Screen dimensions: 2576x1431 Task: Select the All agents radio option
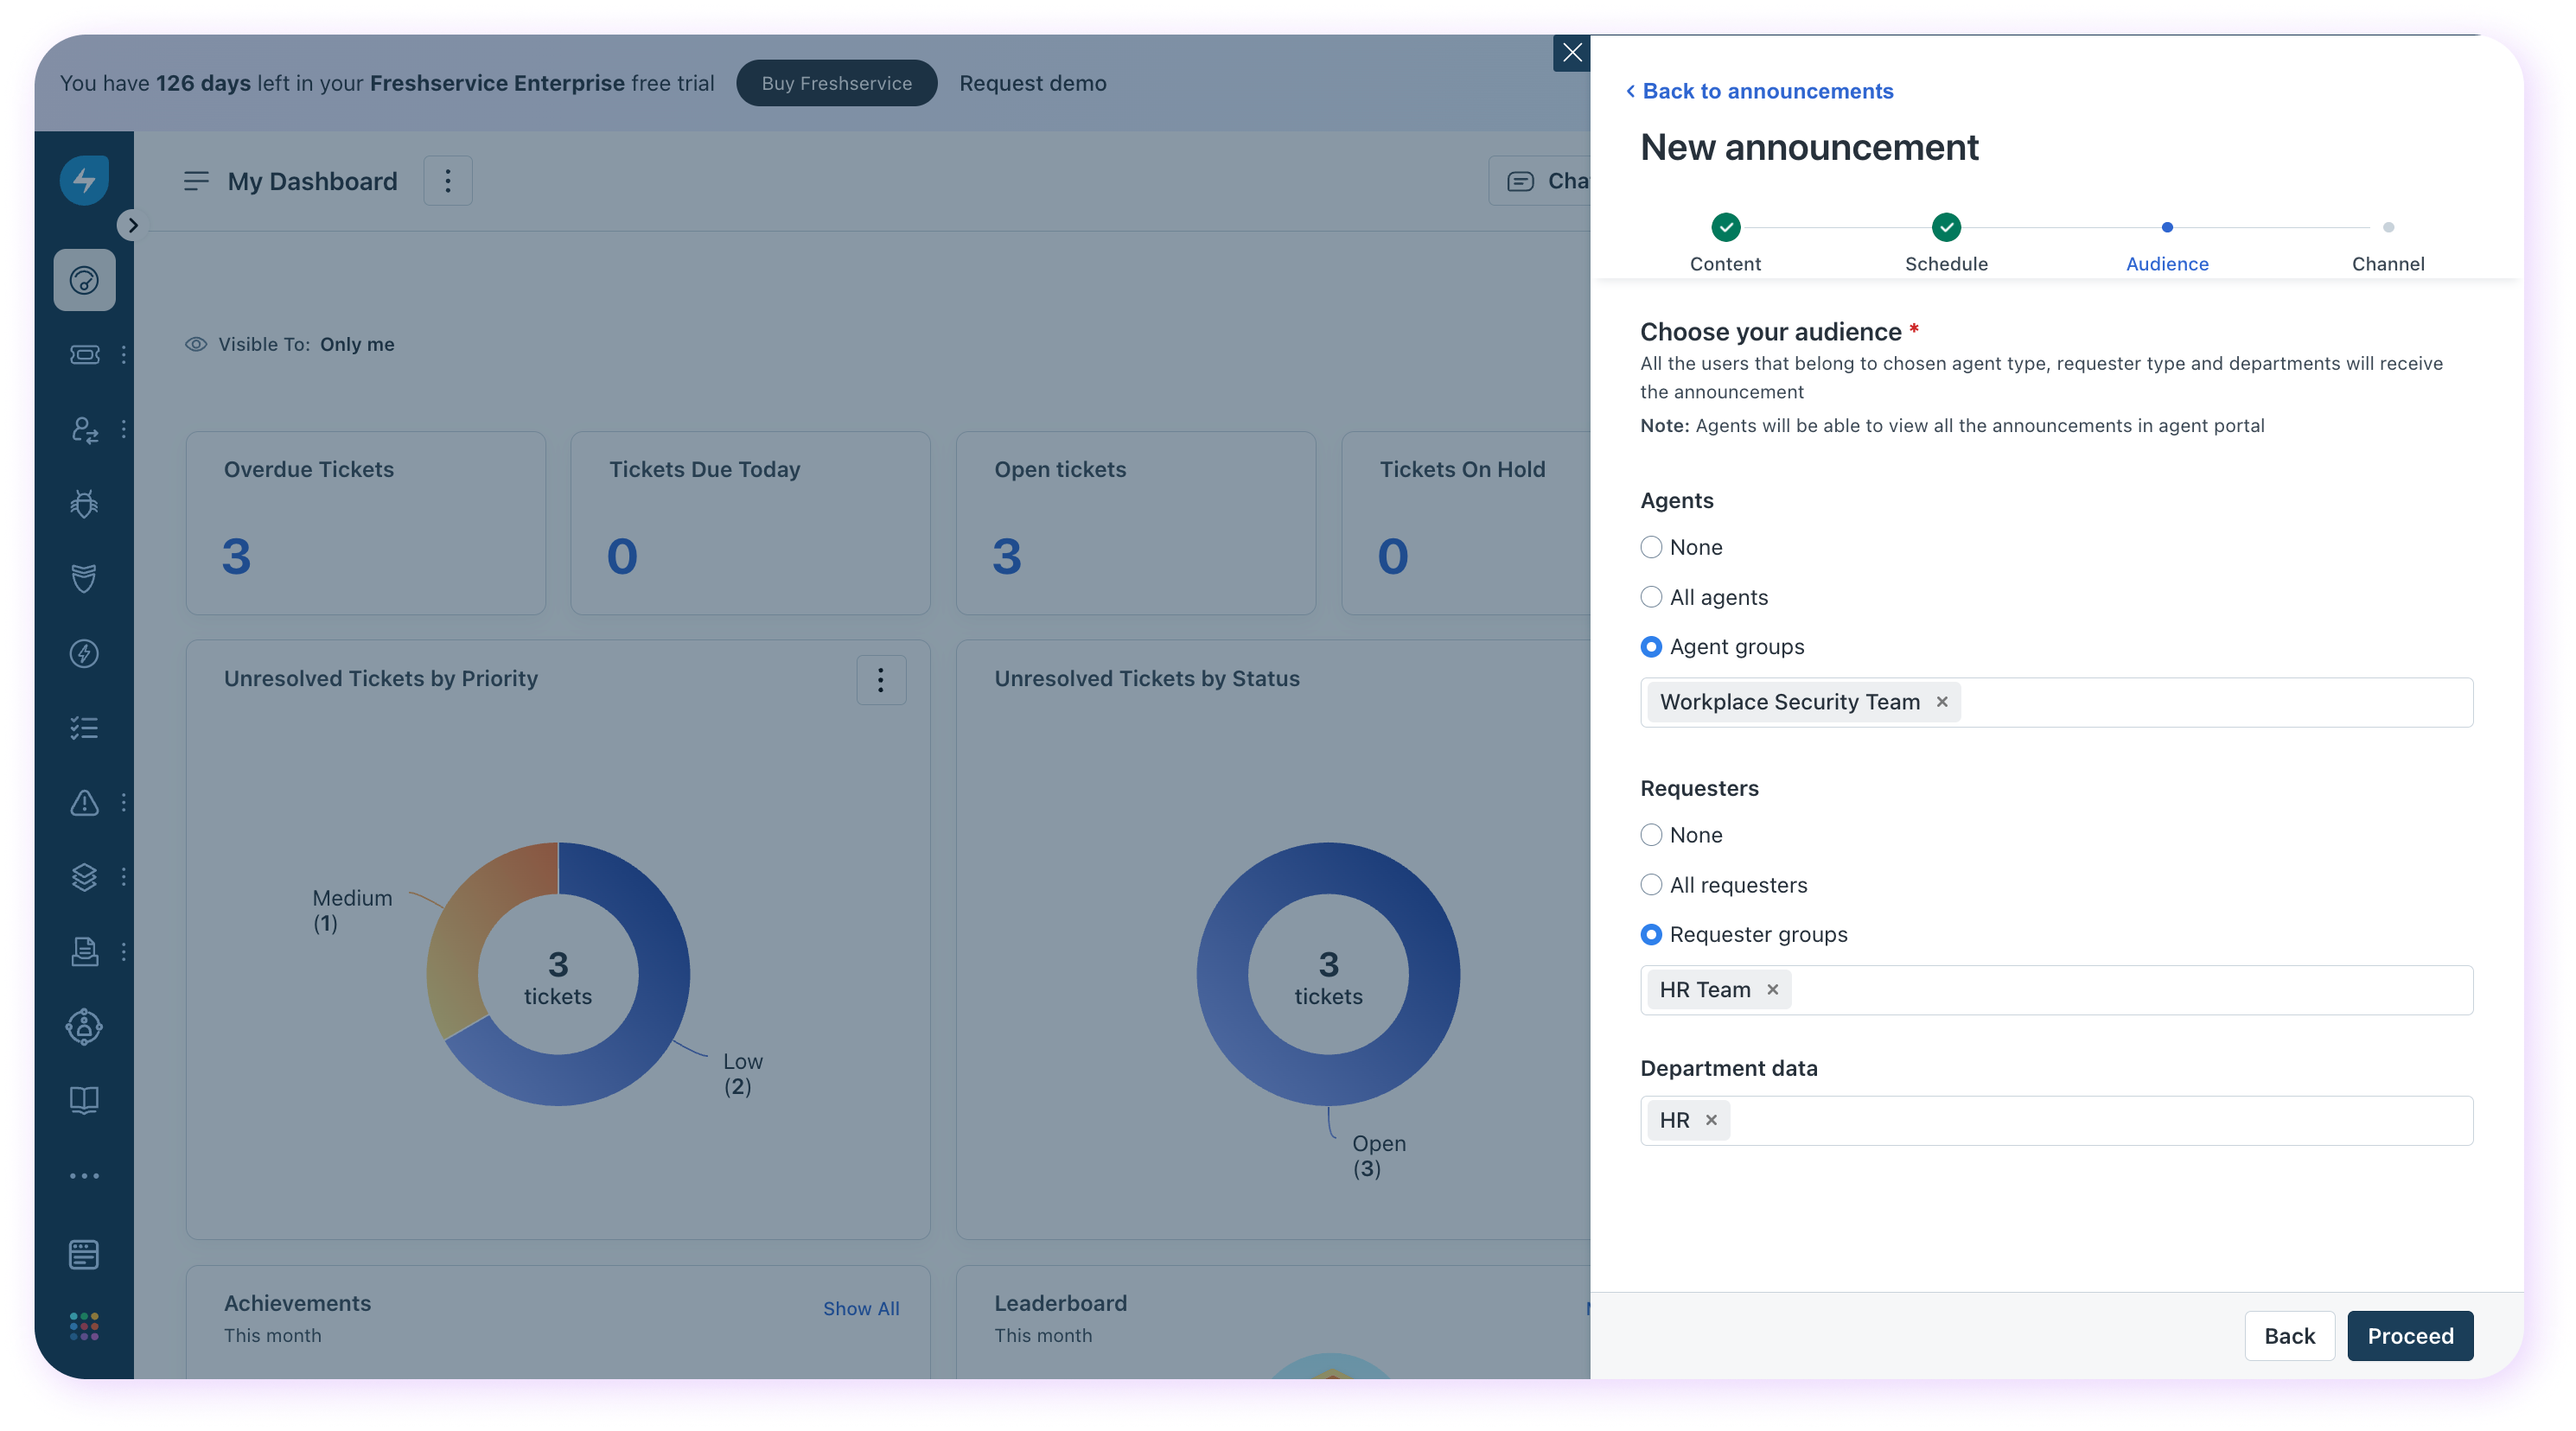click(1651, 597)
